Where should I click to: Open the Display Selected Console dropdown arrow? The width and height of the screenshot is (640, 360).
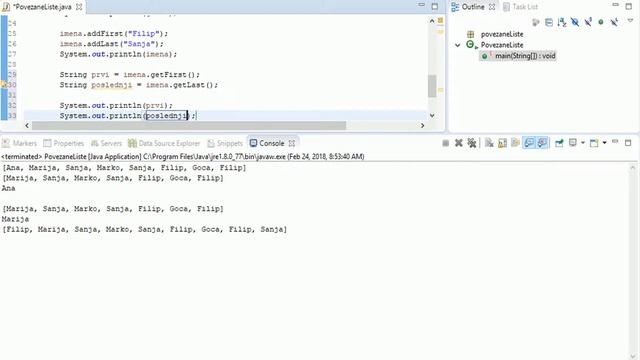(x=582, y=143)
